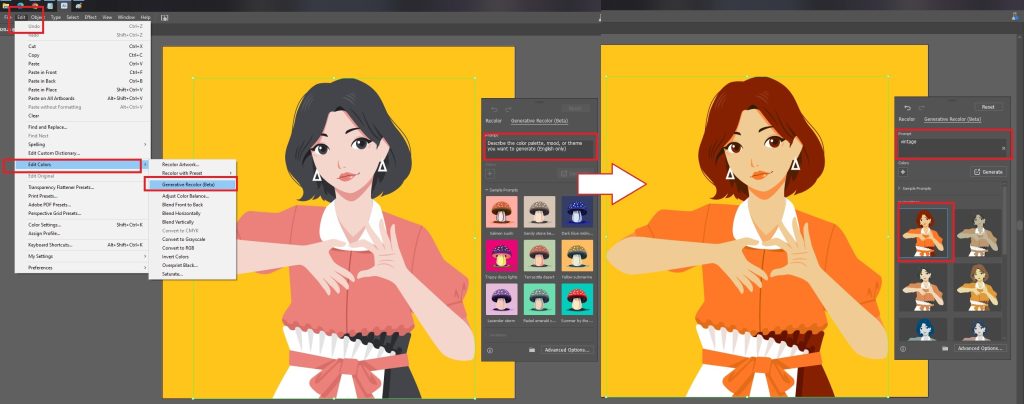Select the Salmon sushi mushroom sample prompt
Image resolution: width=1024 pixels, height=404 pixels.
click(x=502, y=211)
